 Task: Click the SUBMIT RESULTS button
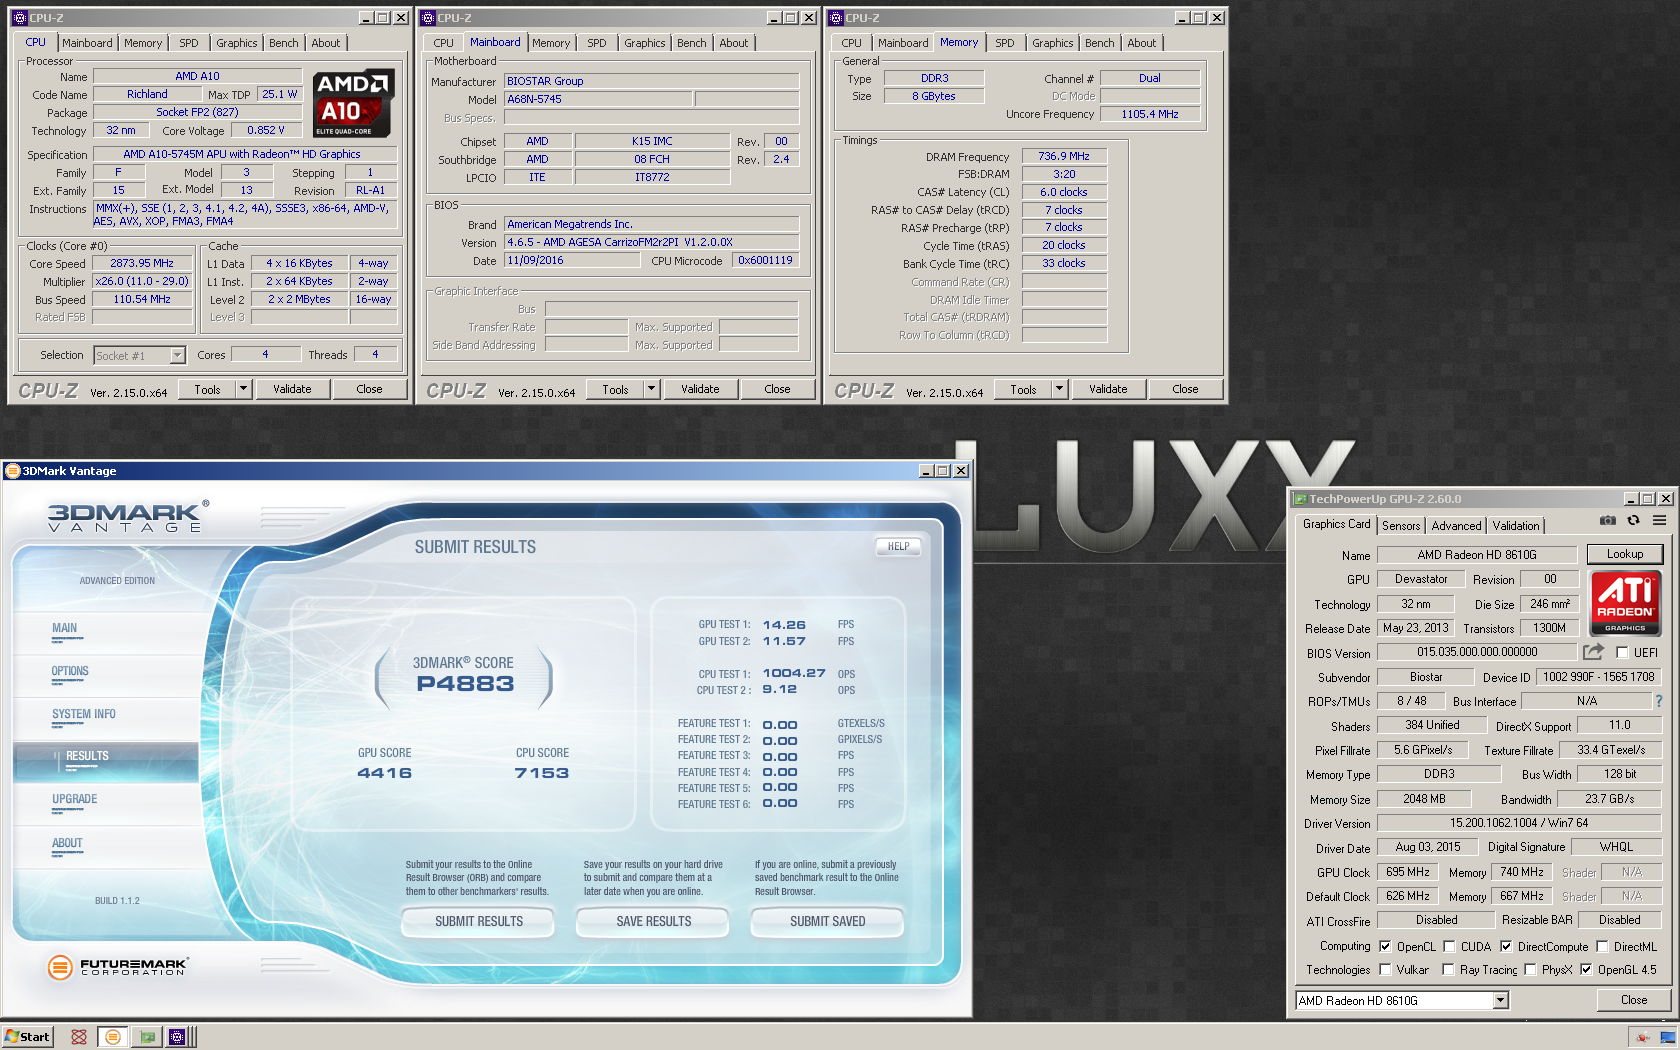478,921
